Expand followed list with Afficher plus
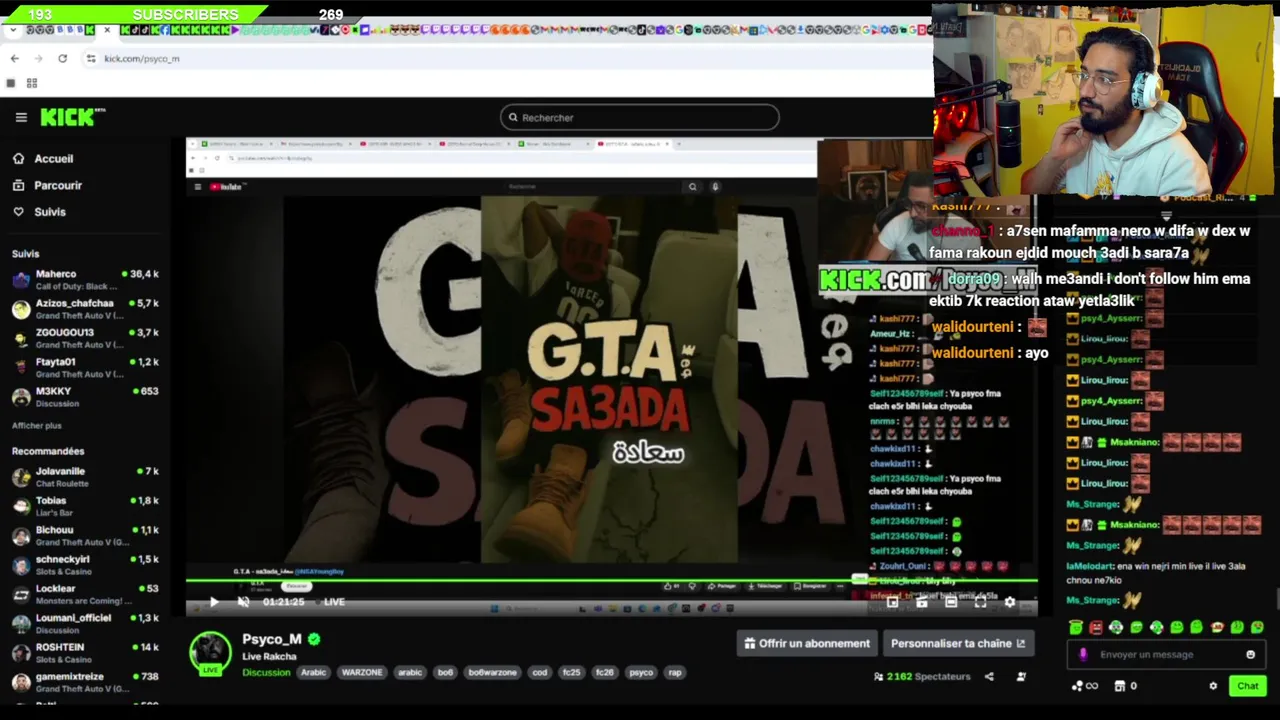Image resolution: width=1280 pixels, height=720 pixels. (36, 425)
